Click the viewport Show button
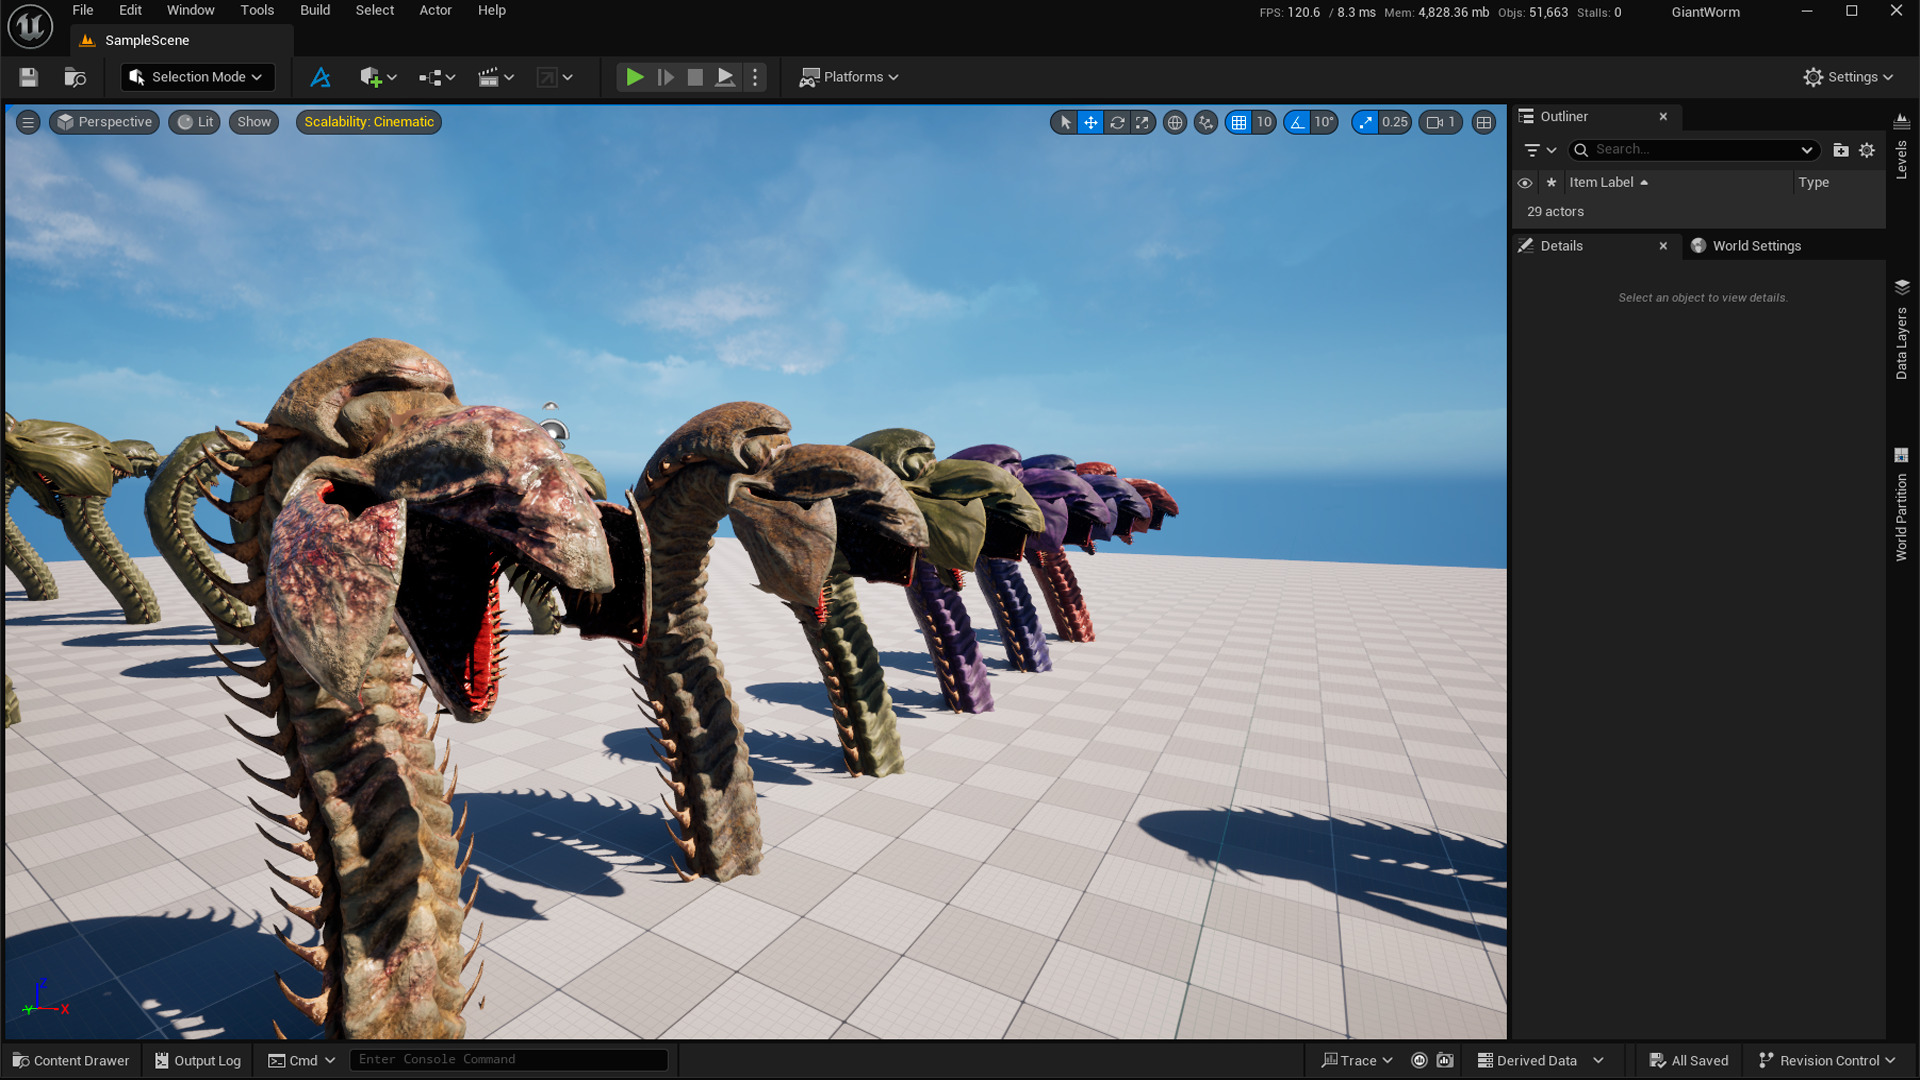Screen dimensions: 1920x1080 coord(254,122)
